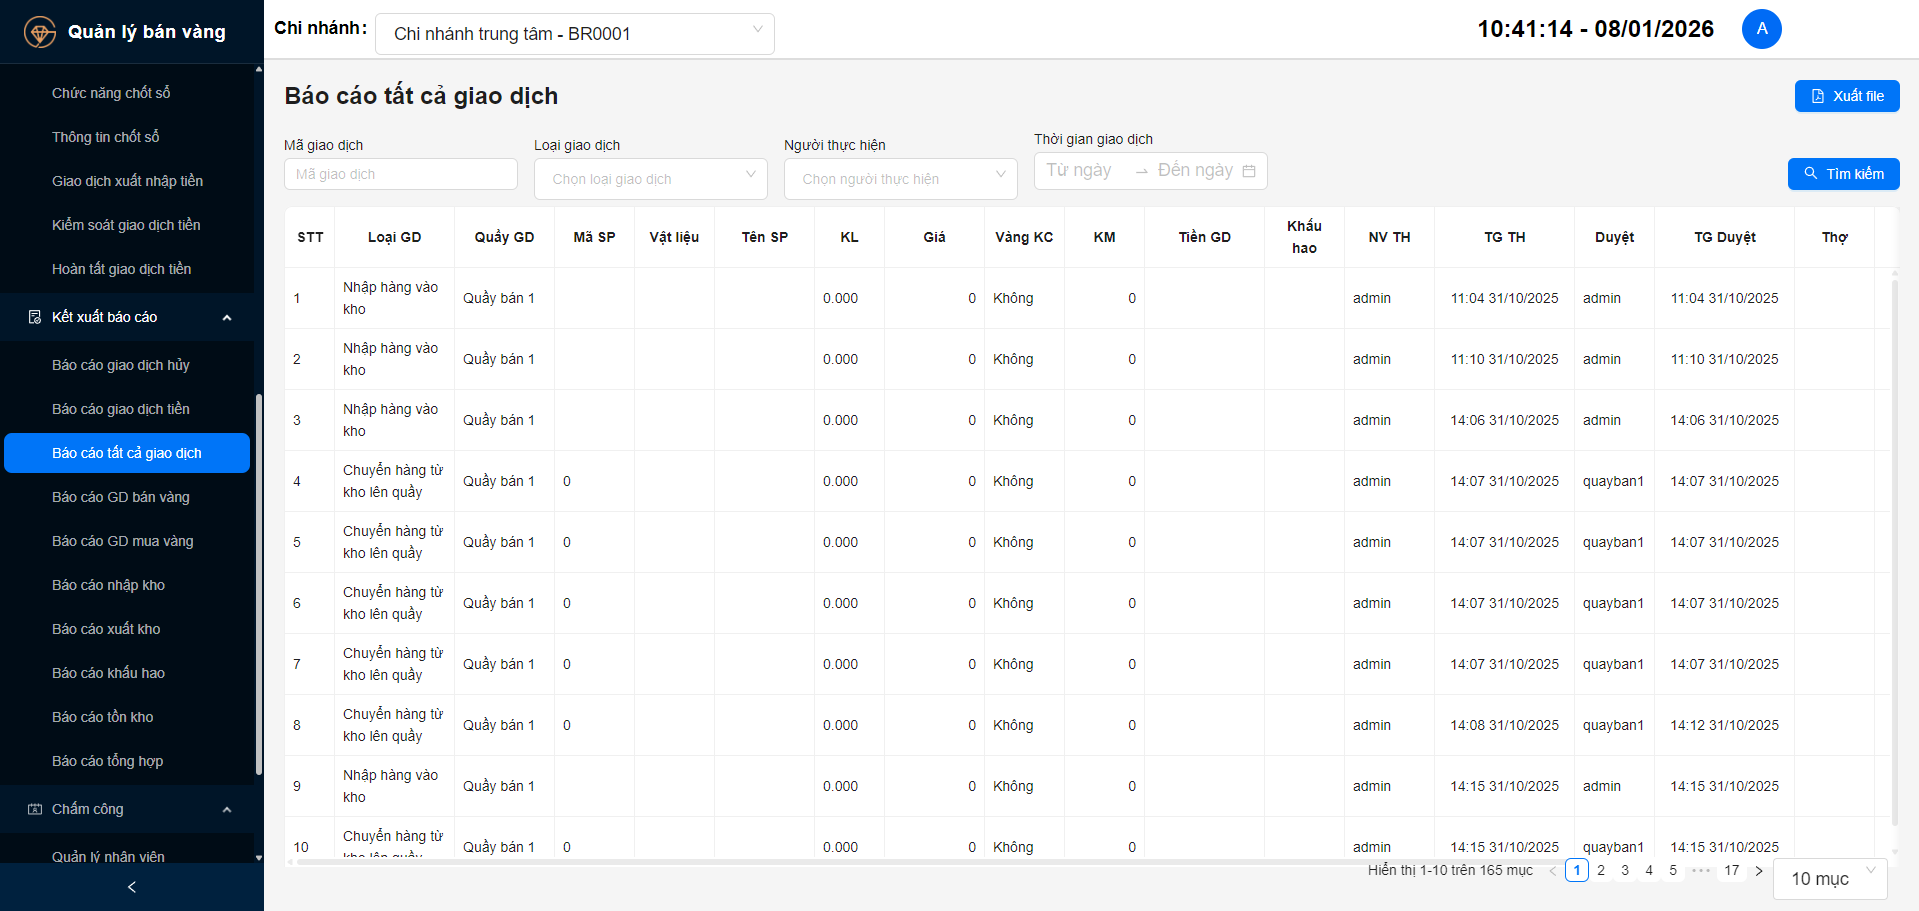Click the Mã giao dịch input field
The image size is (1919, 911).
[x=401, y=174]
